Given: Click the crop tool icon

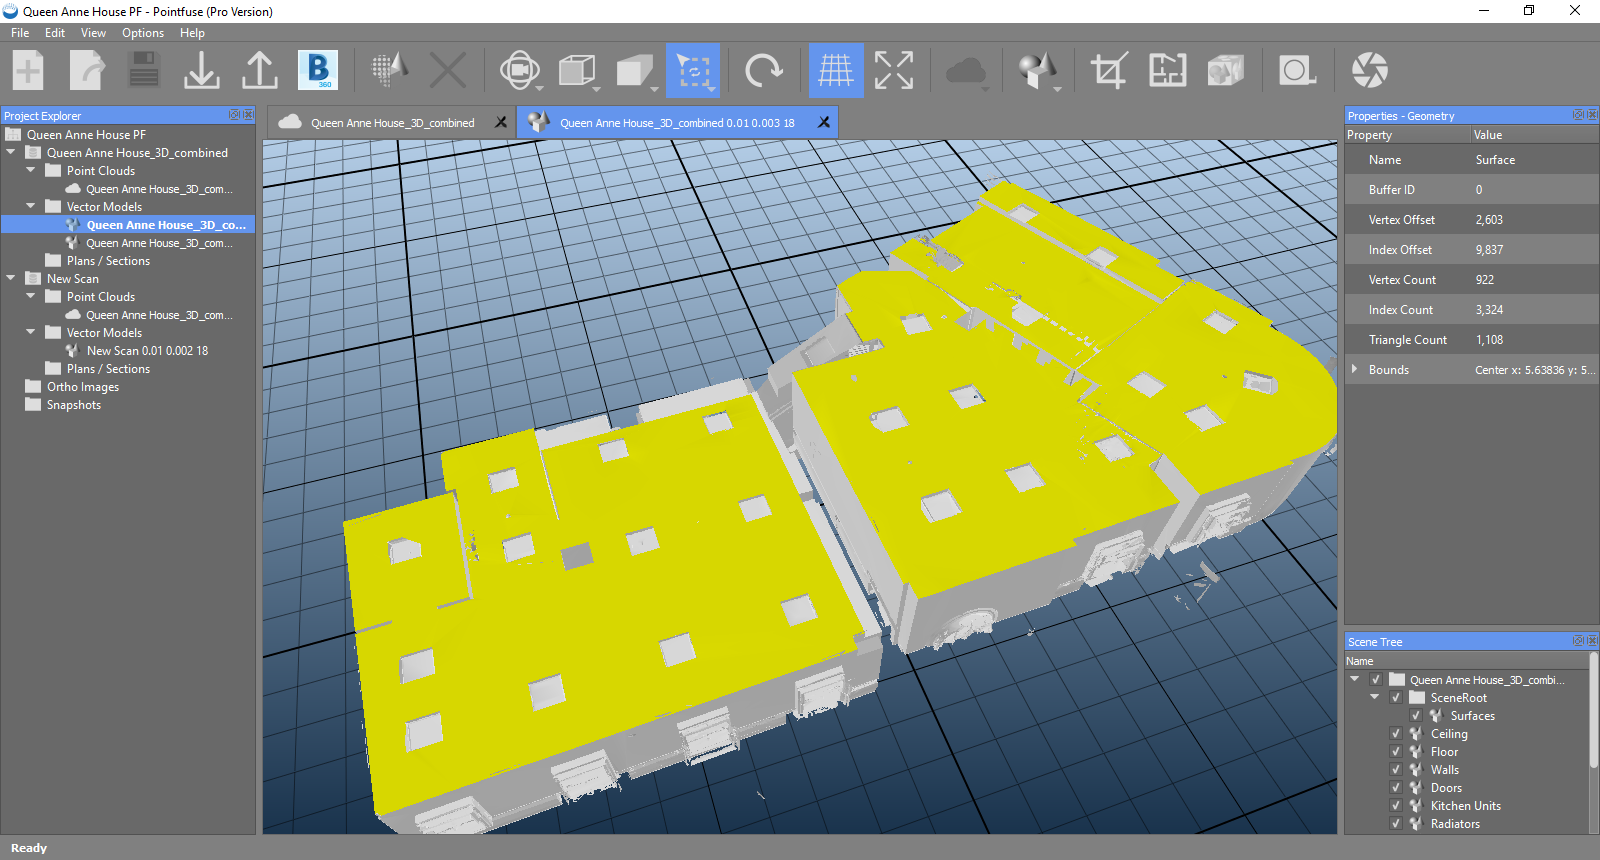Looking at the screenshot, I should point(1109,71).
